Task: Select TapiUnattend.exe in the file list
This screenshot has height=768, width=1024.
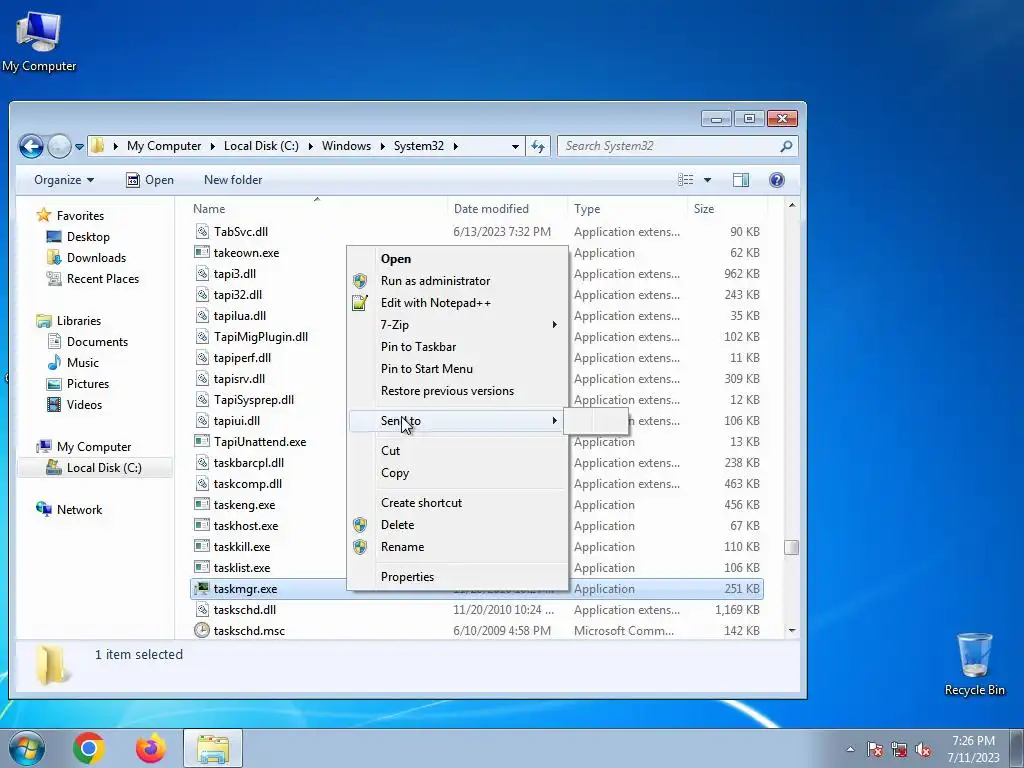Action: tap(260, 441)
